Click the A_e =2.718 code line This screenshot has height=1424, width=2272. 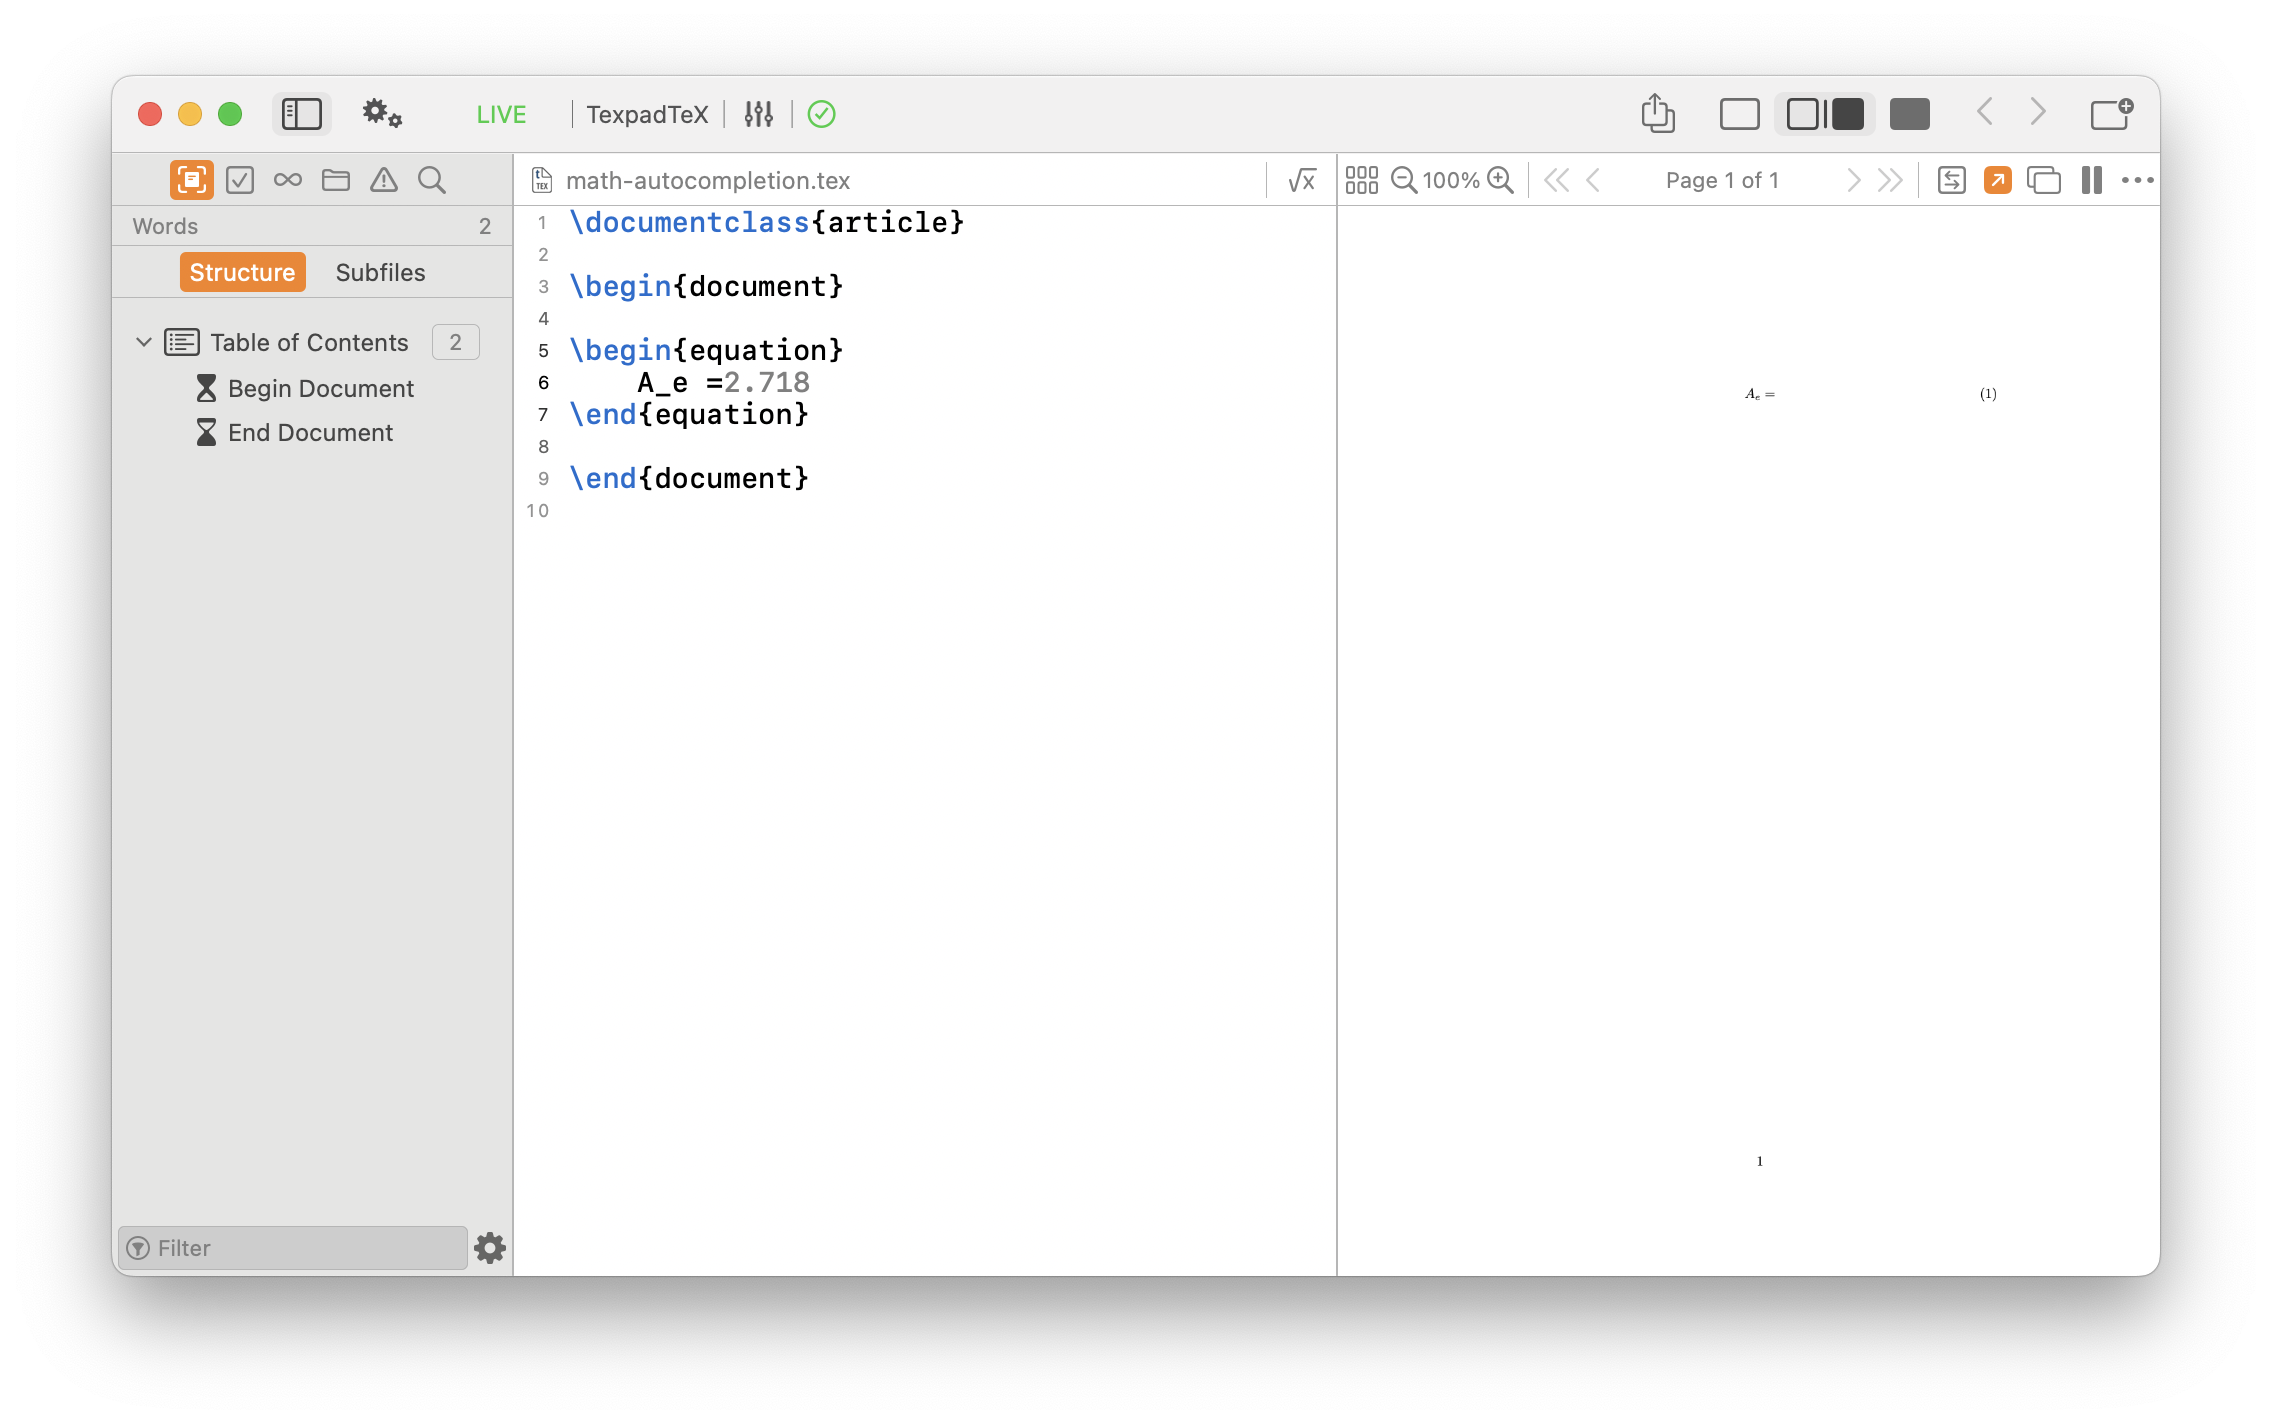(723, 382)
